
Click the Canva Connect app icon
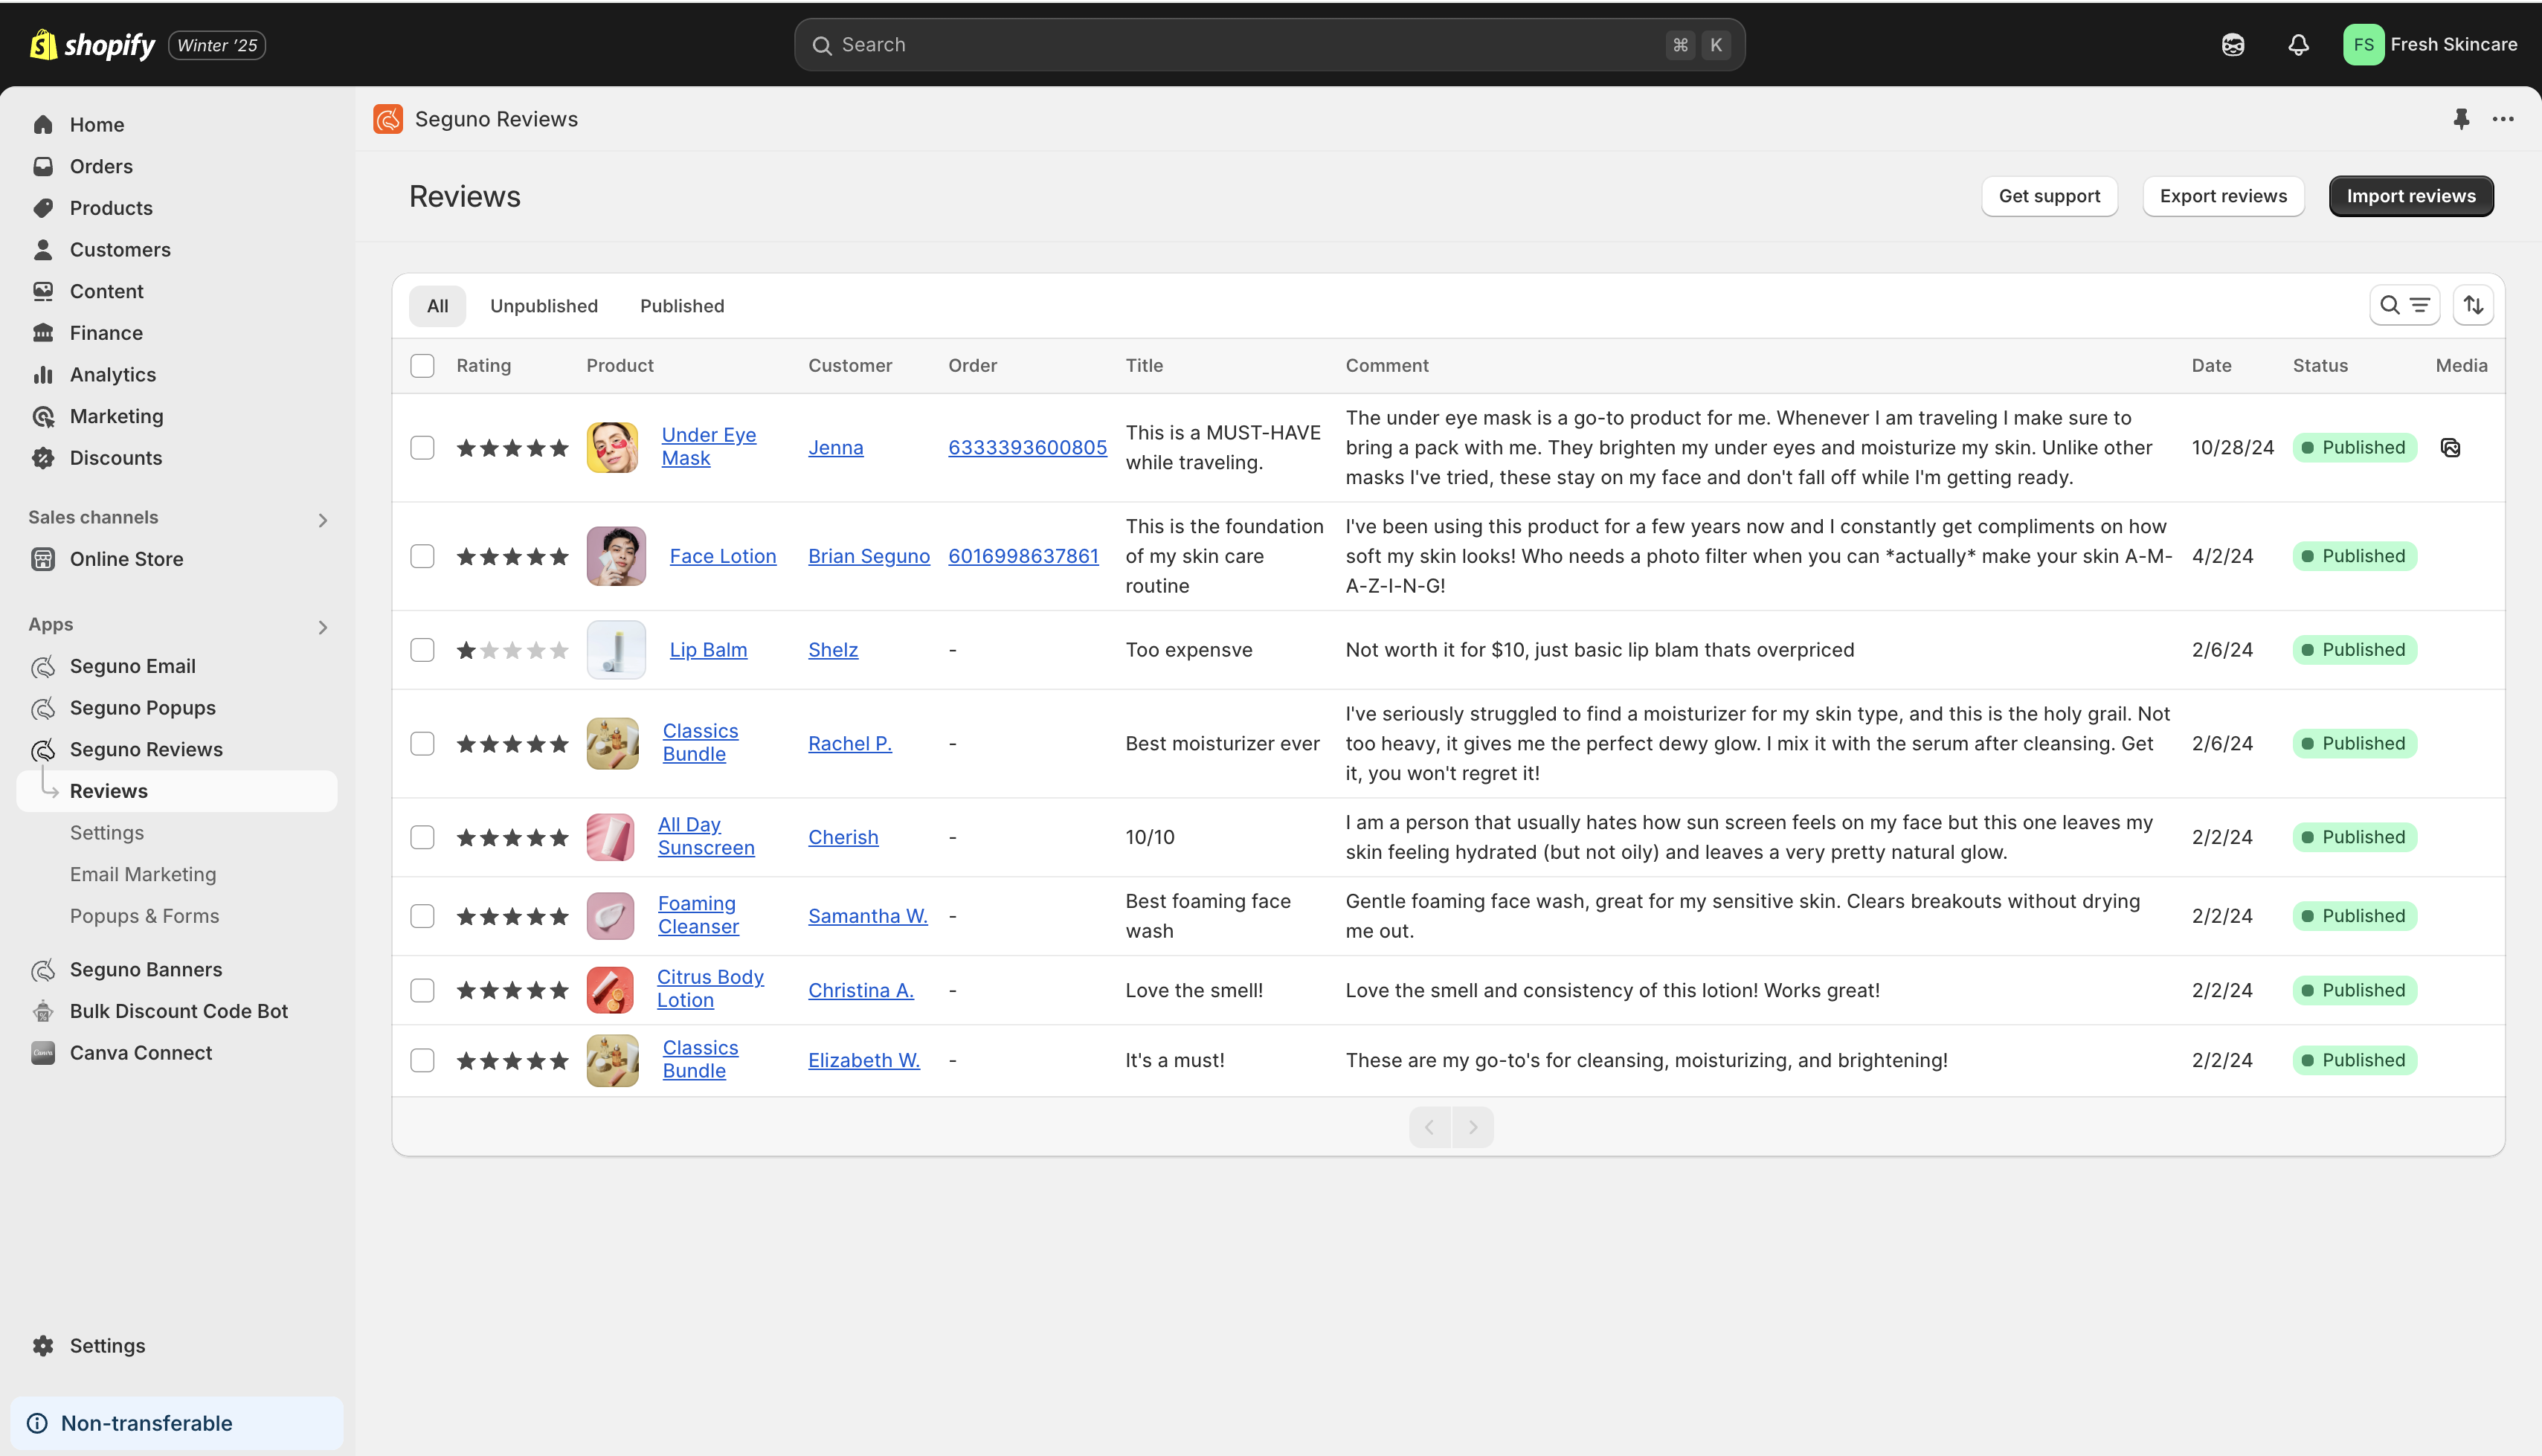[x=43, y=1053]
